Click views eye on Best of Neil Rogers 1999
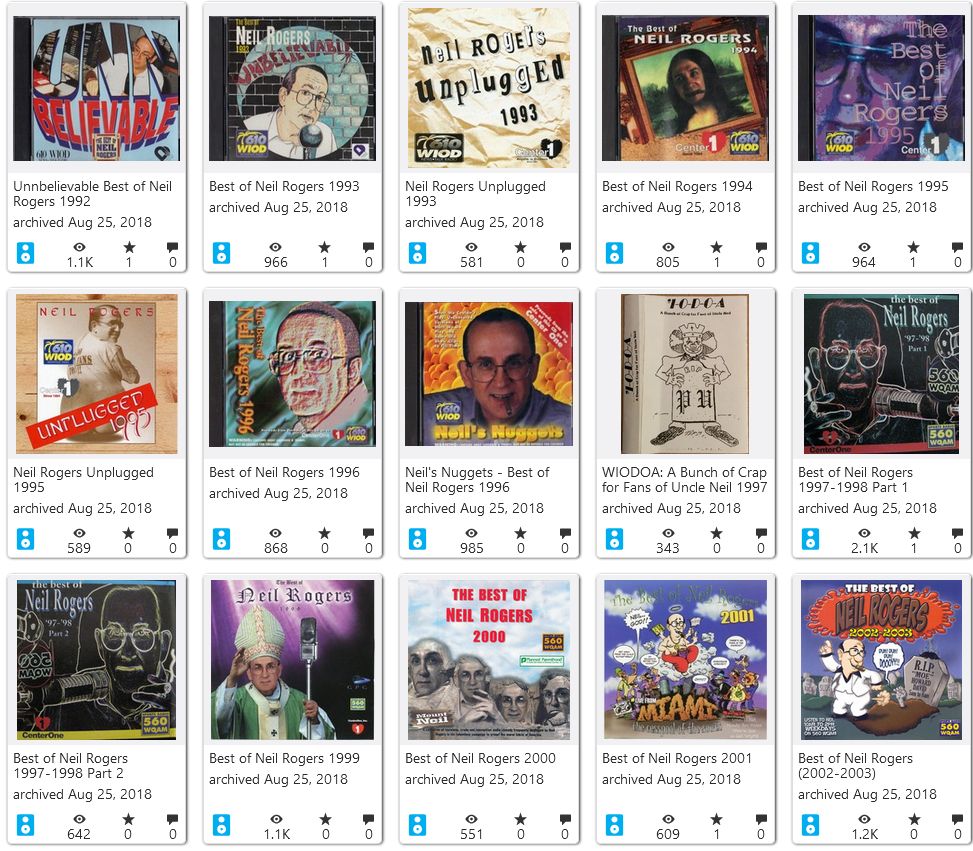Screen dimensions: 973x851 click(276, 819)
